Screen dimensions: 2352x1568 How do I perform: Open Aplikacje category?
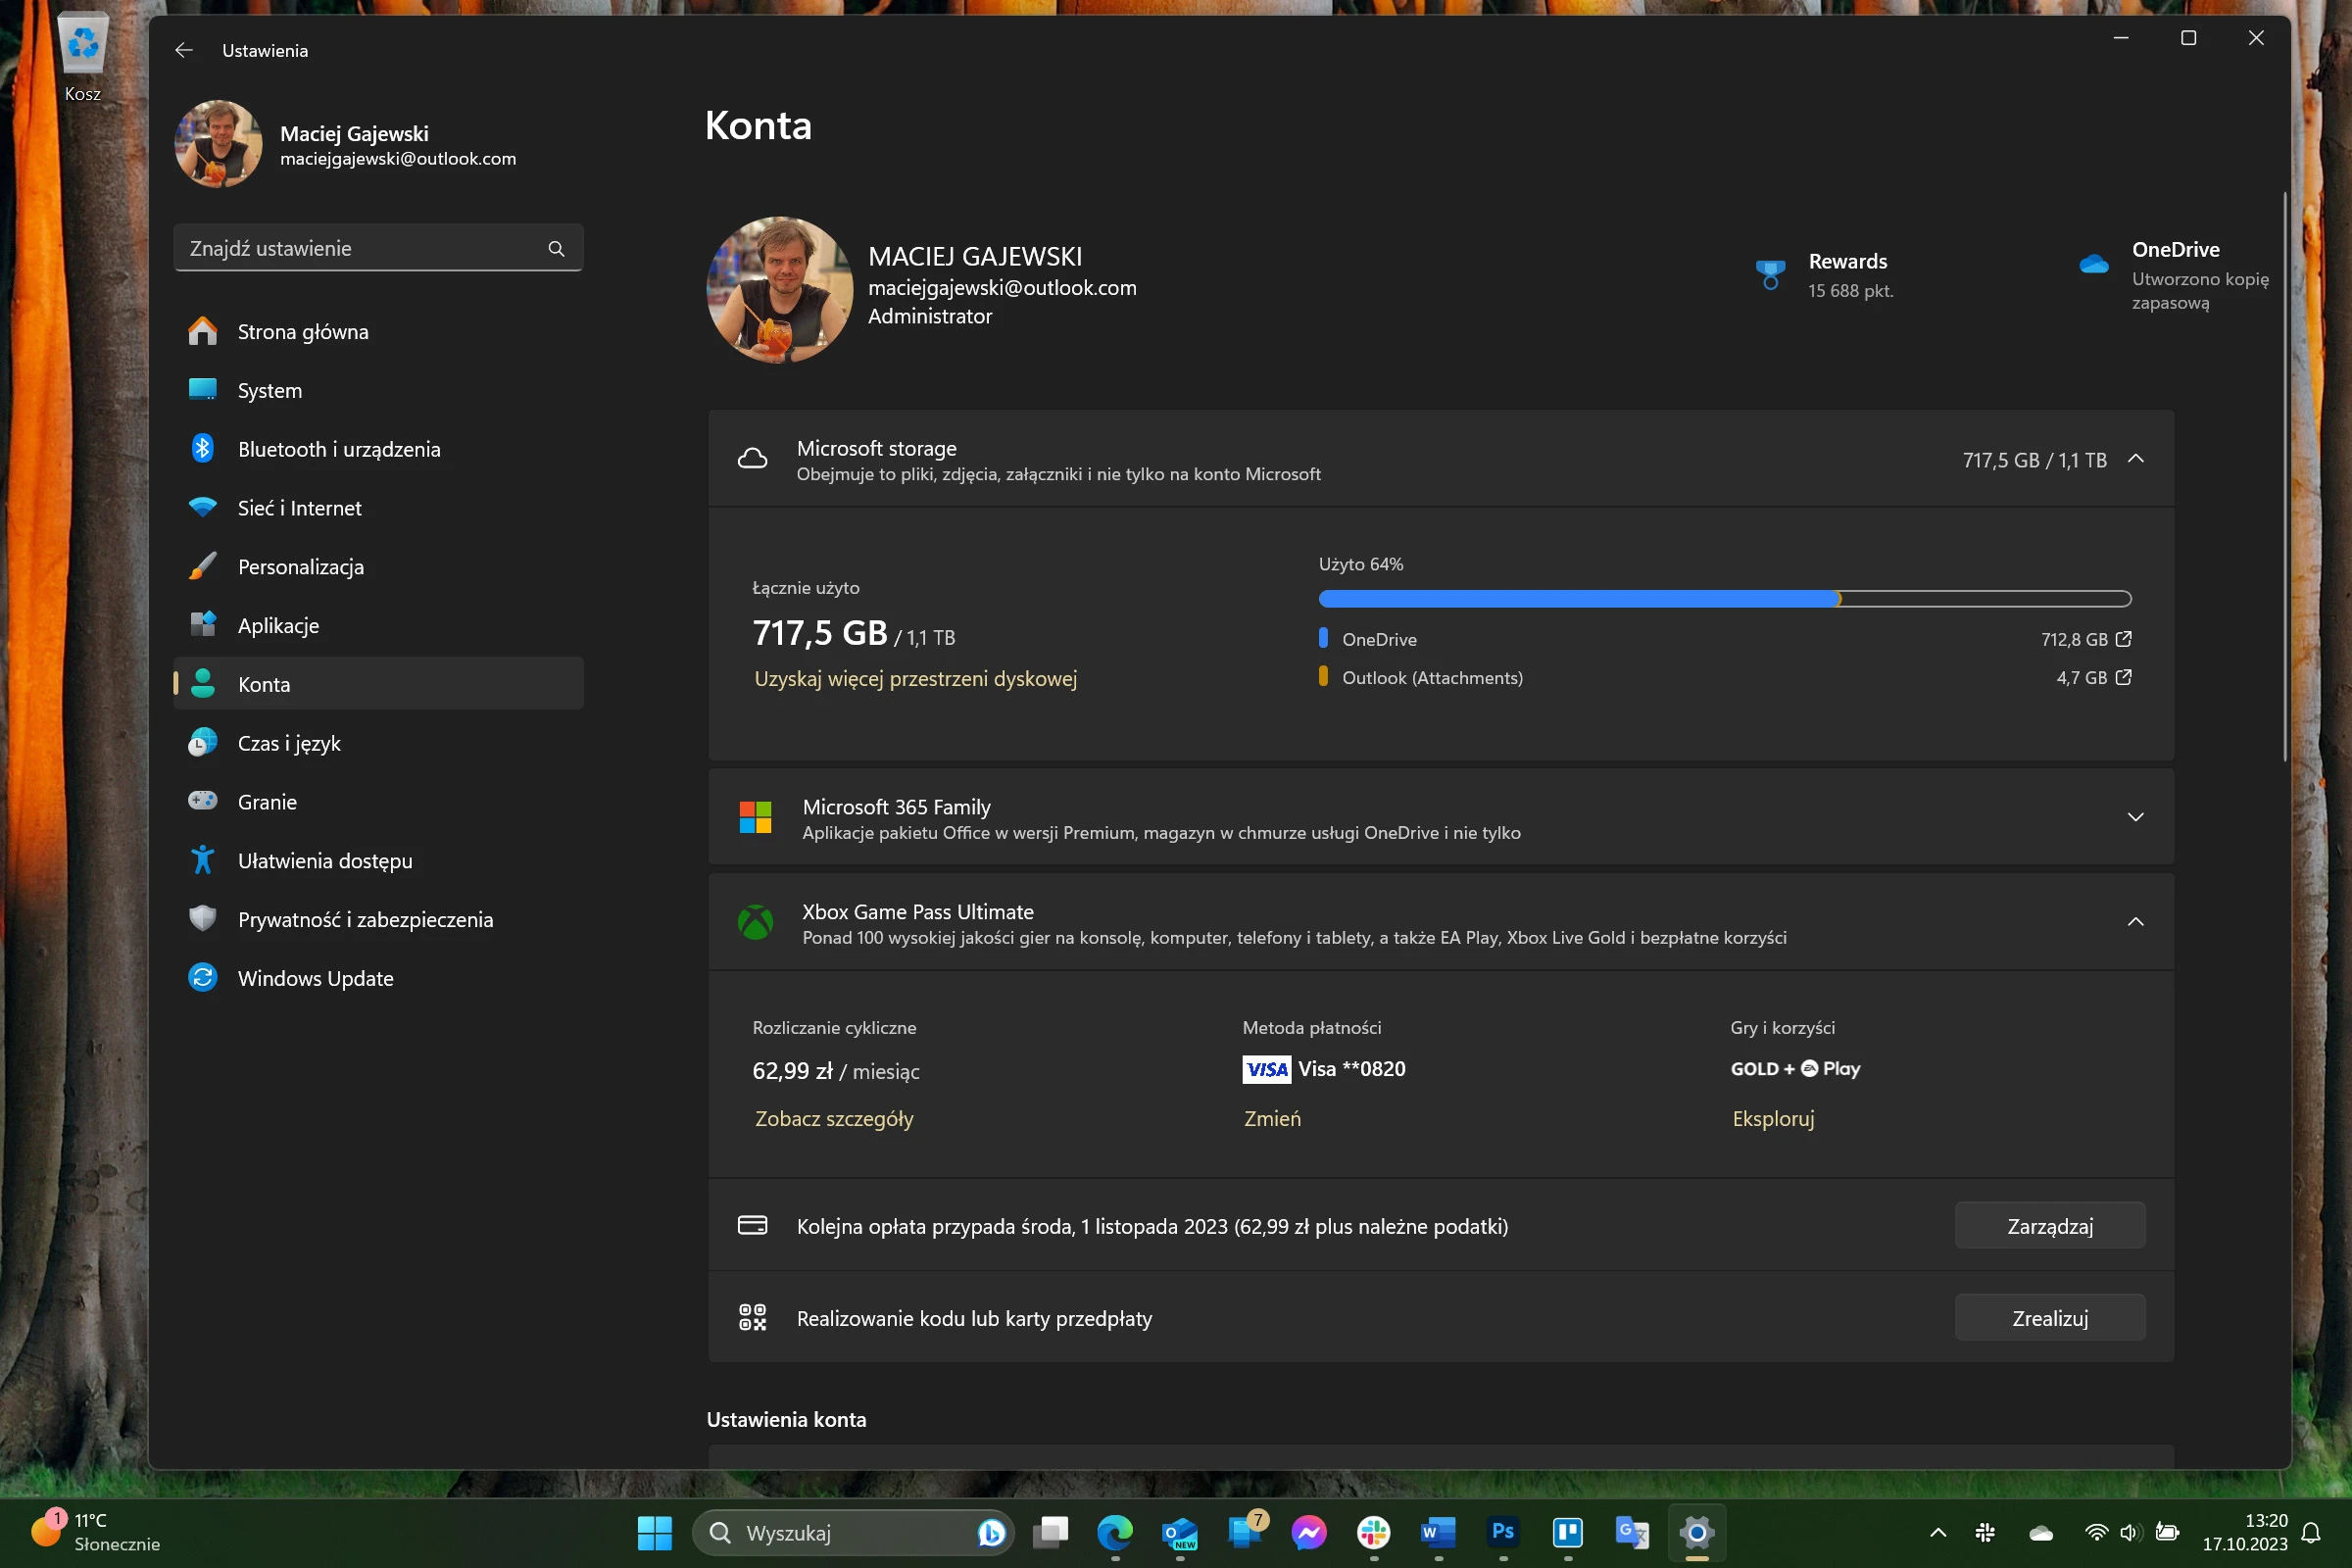[378, 626]
